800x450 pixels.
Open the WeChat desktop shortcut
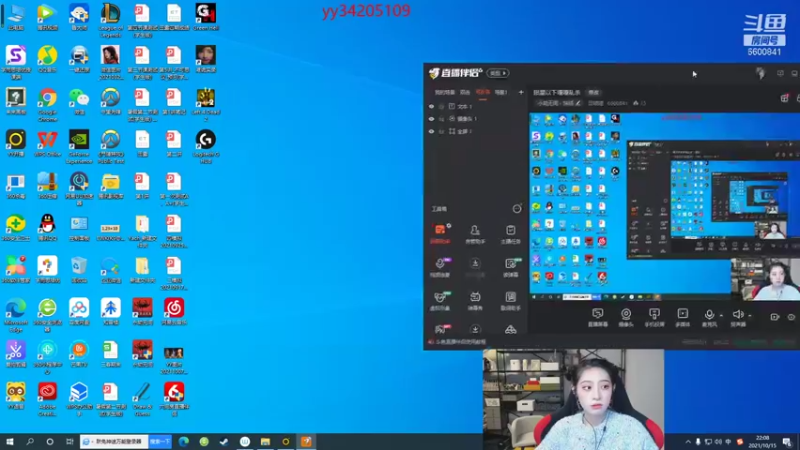79,101
